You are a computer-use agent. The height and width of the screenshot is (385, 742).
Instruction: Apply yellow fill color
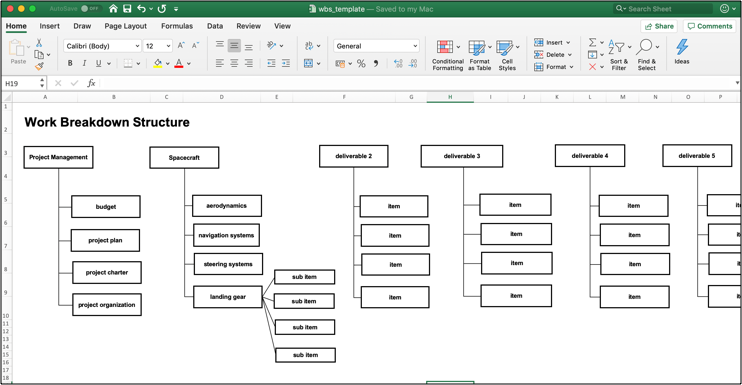pyautogui.click(x=158, y=63)
